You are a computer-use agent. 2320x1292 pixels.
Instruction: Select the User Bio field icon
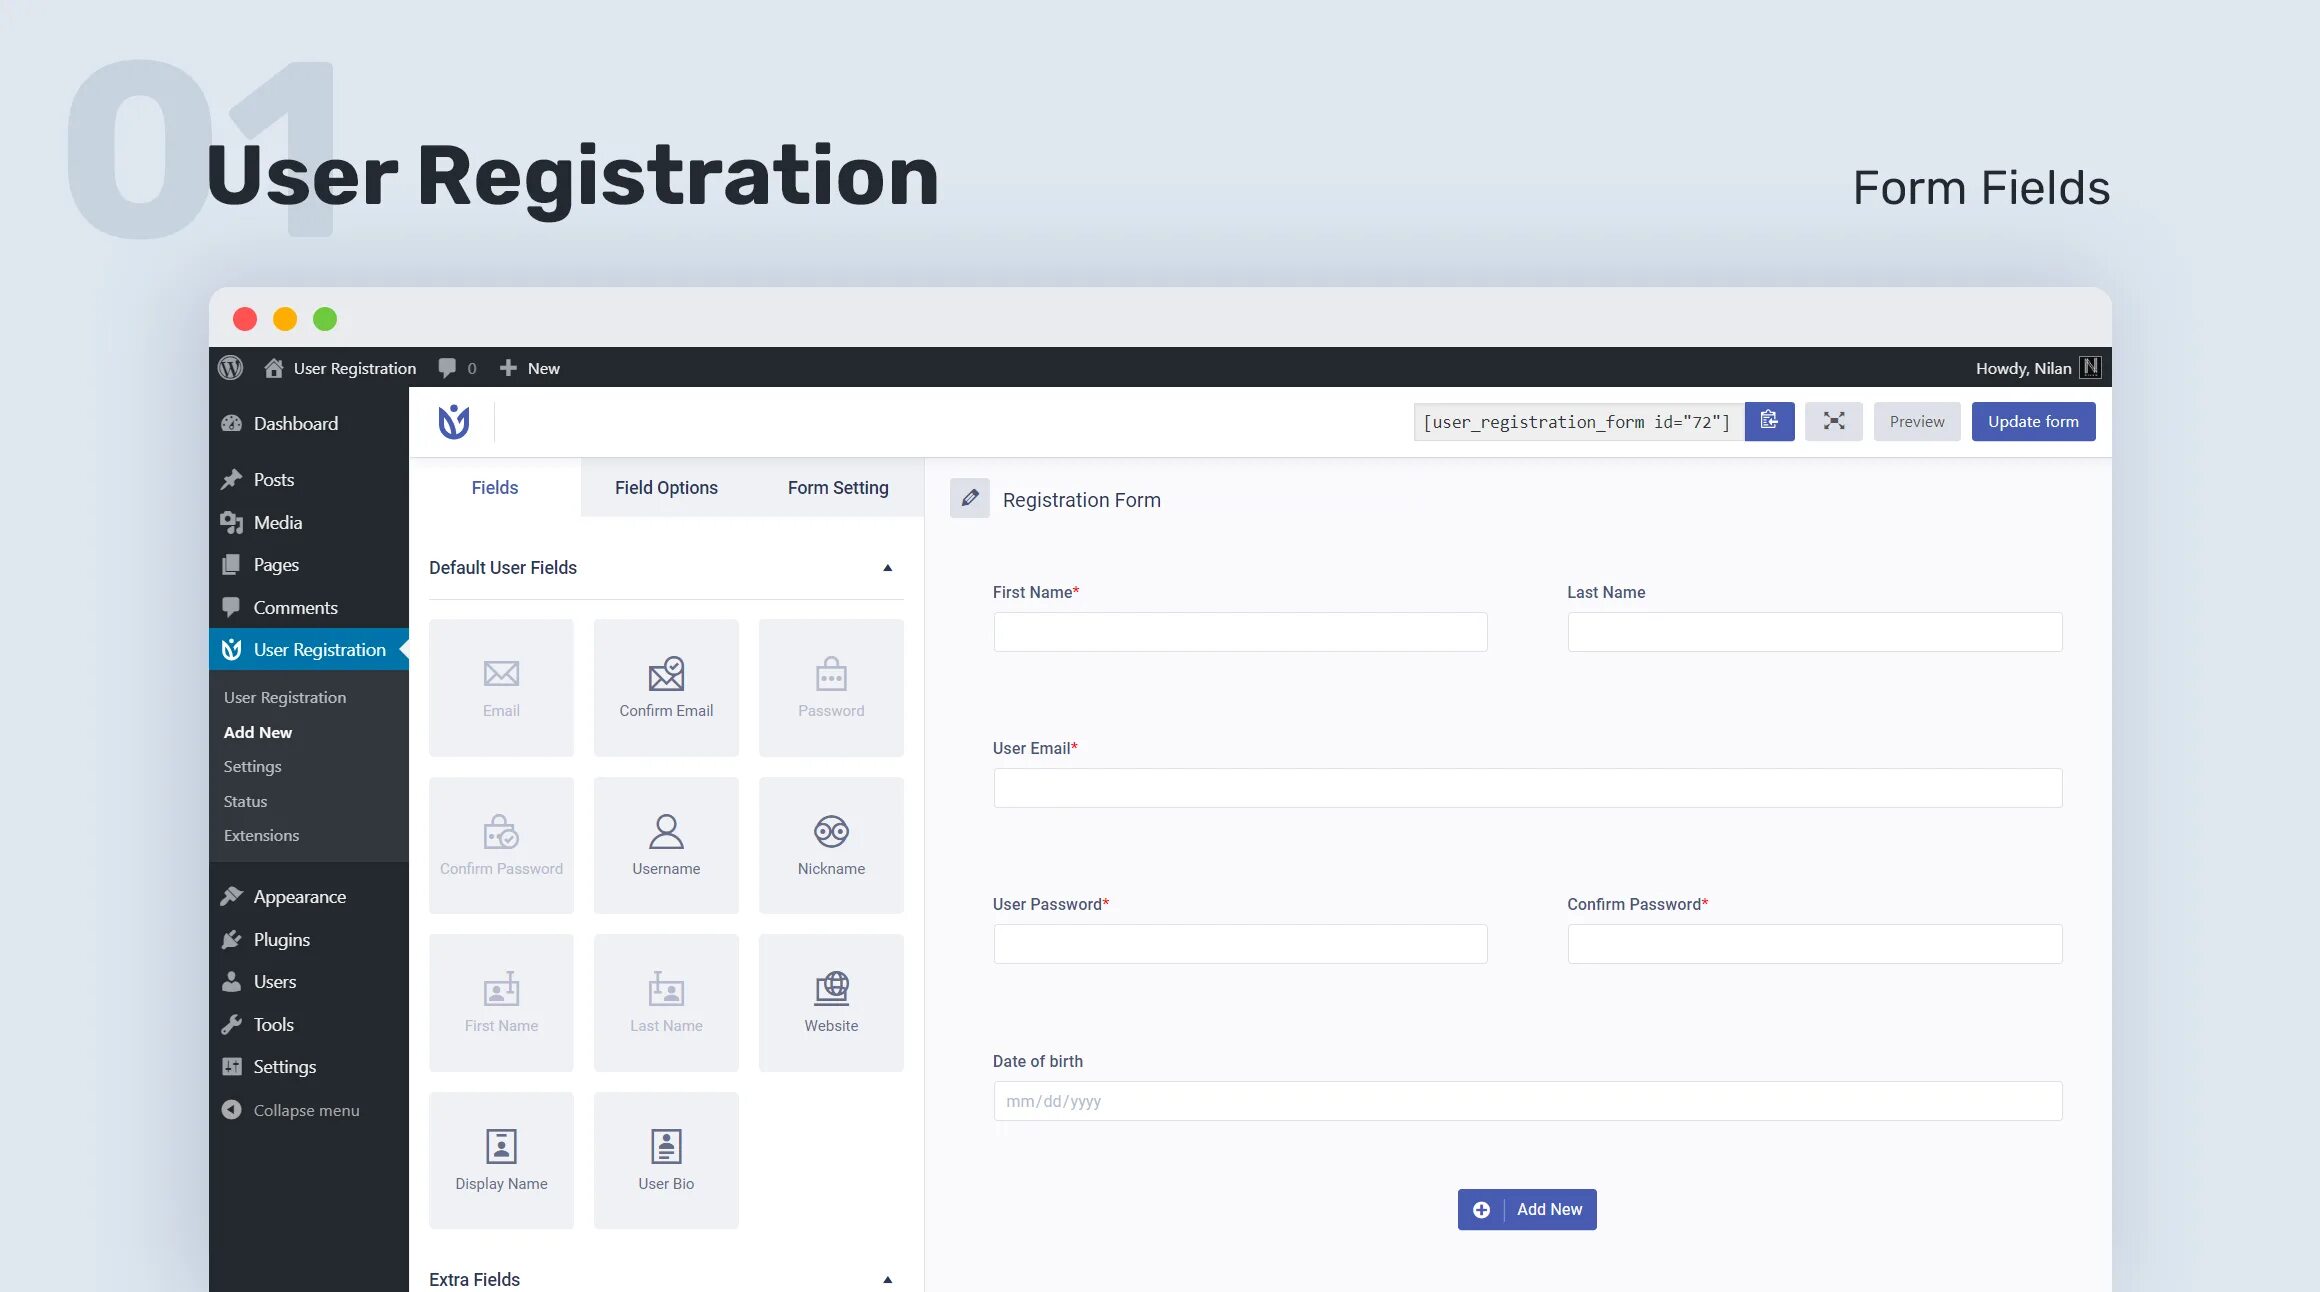coord(665,1146)
